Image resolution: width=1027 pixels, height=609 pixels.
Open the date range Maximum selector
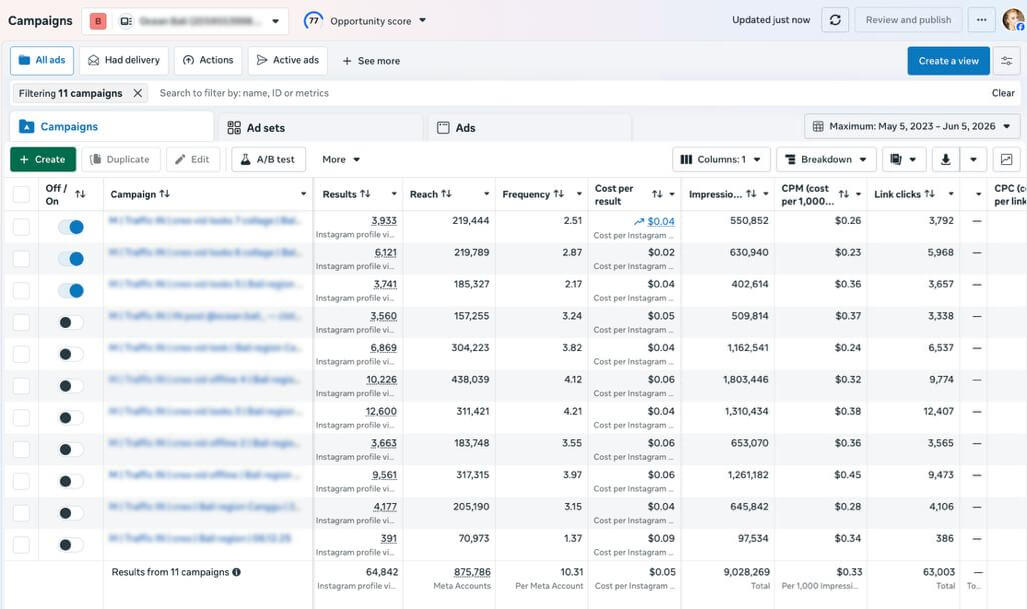click(912, 126)
